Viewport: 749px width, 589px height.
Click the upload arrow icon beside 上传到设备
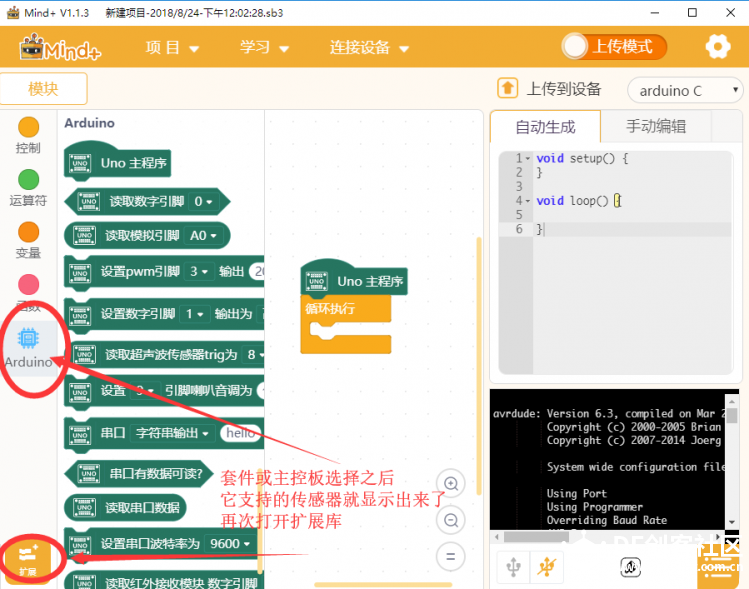(507, 88)
